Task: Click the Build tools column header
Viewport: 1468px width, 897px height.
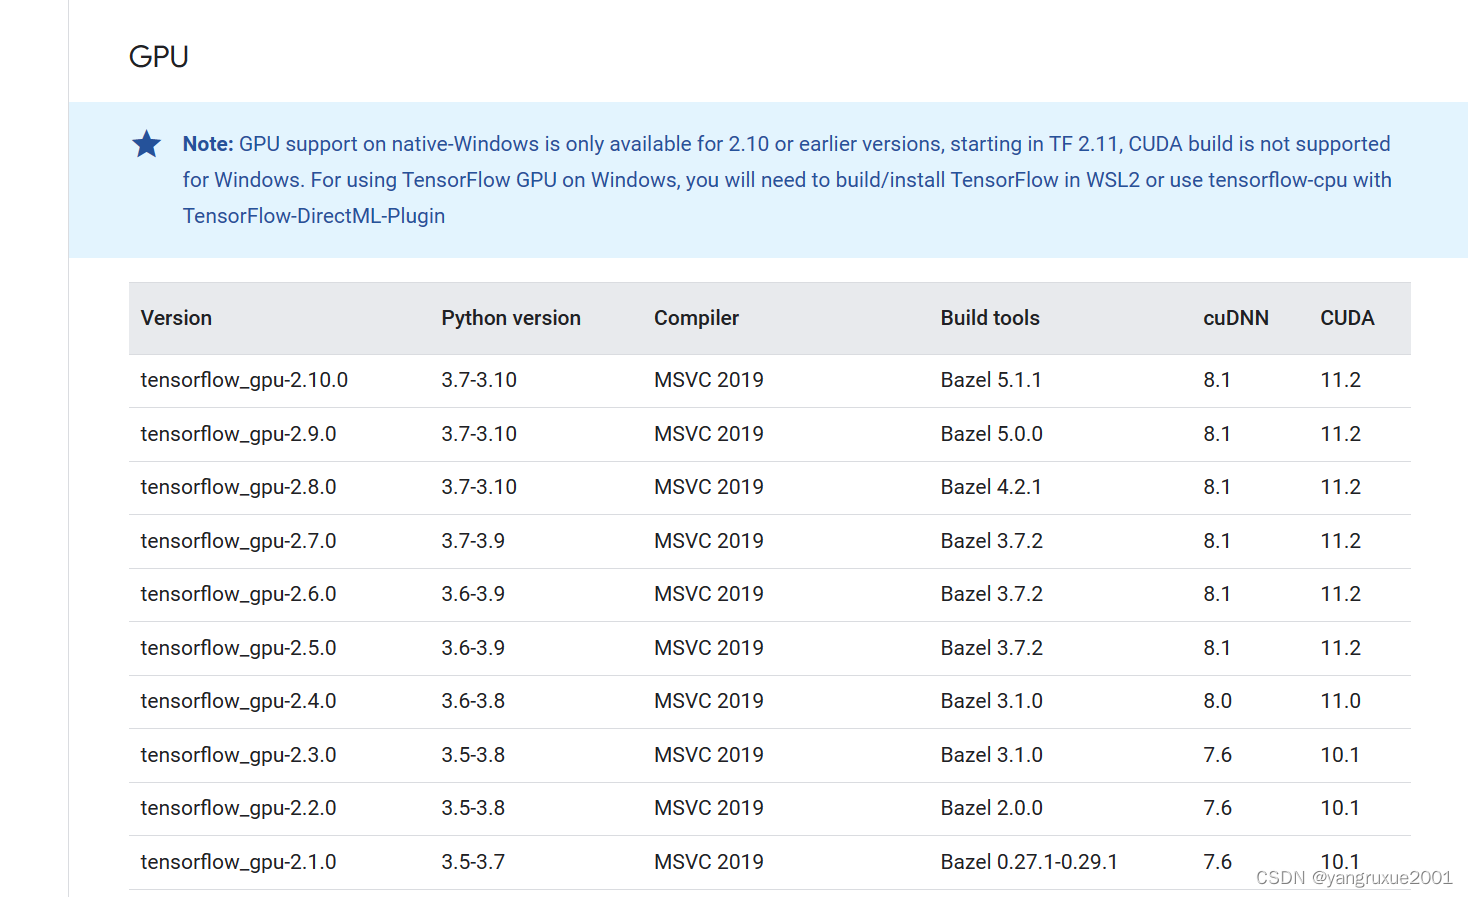Action: point(990,318)
